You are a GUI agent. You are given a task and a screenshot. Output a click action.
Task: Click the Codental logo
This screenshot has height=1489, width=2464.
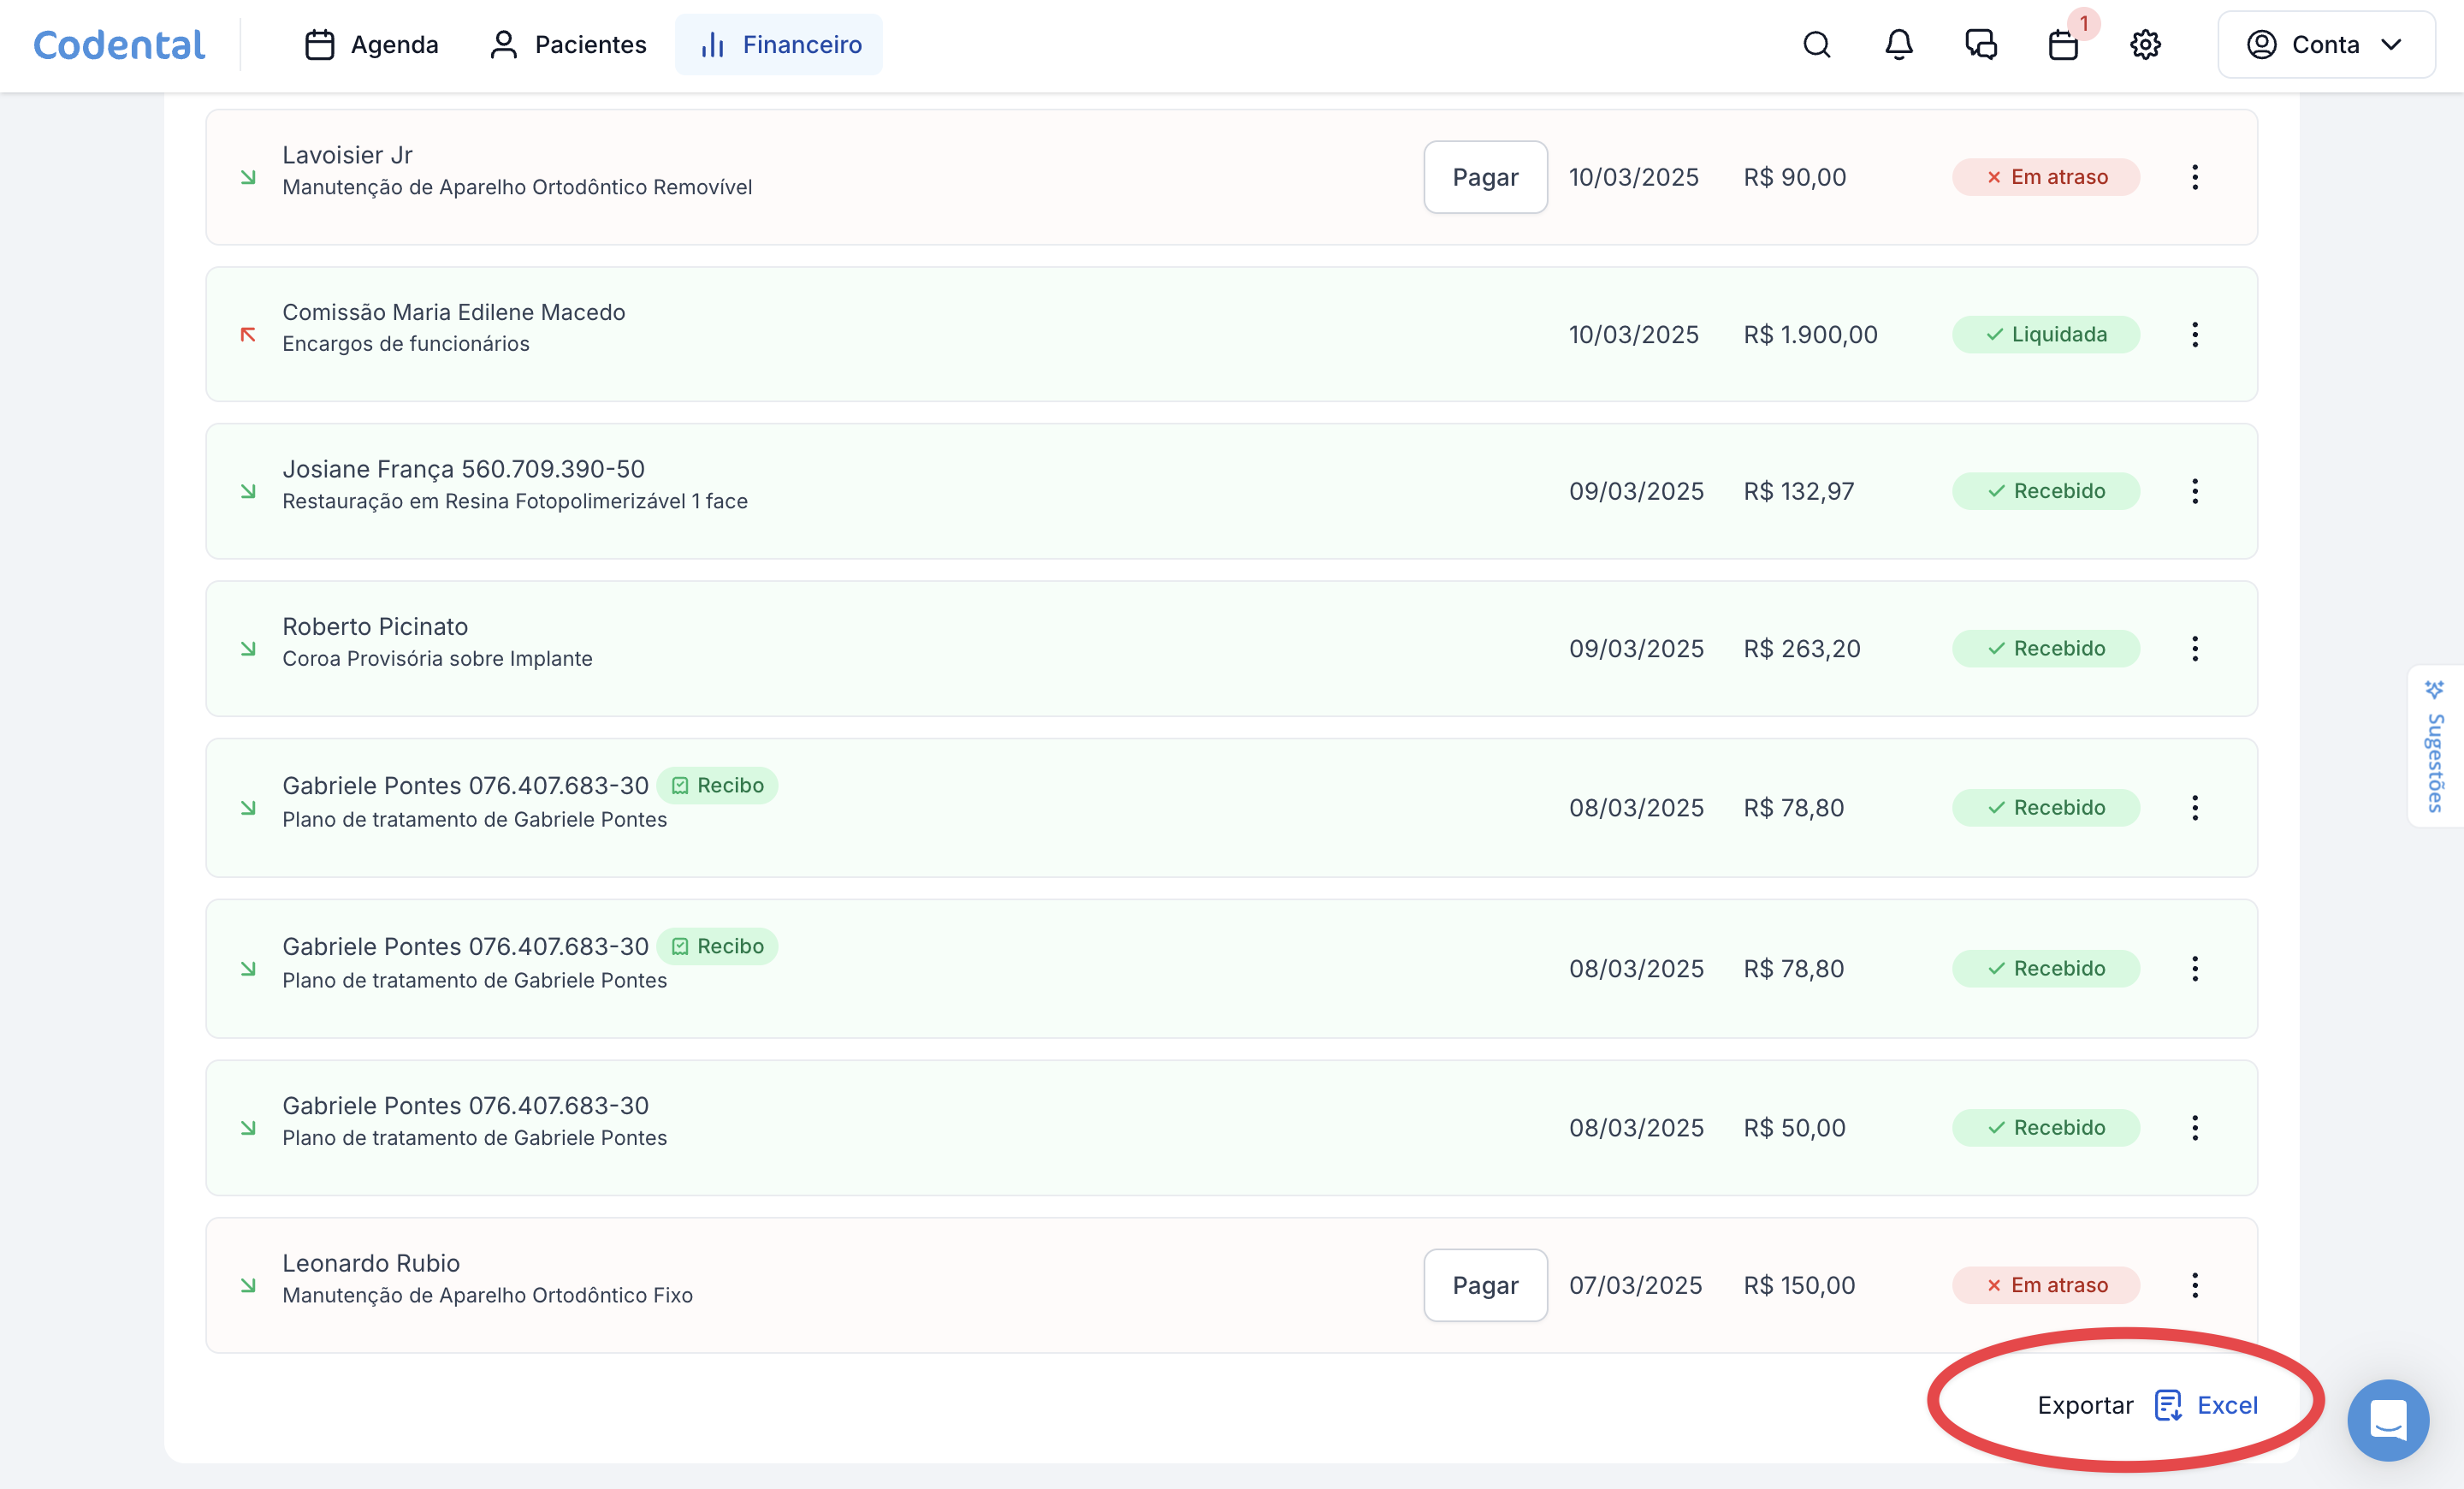[119, 45]
